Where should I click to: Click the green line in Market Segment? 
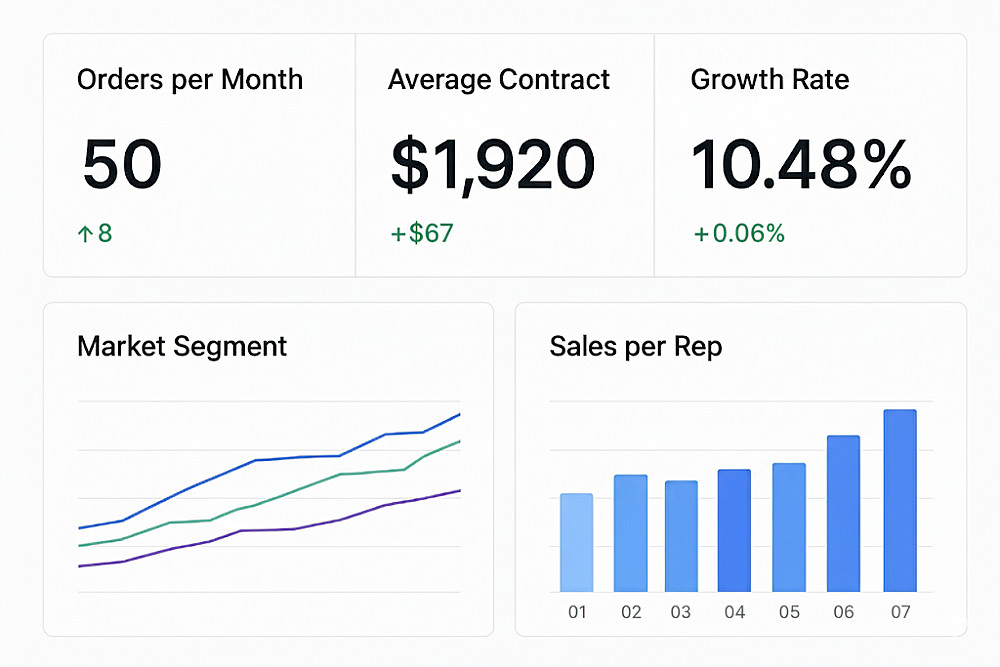click(x=300, y=490)
